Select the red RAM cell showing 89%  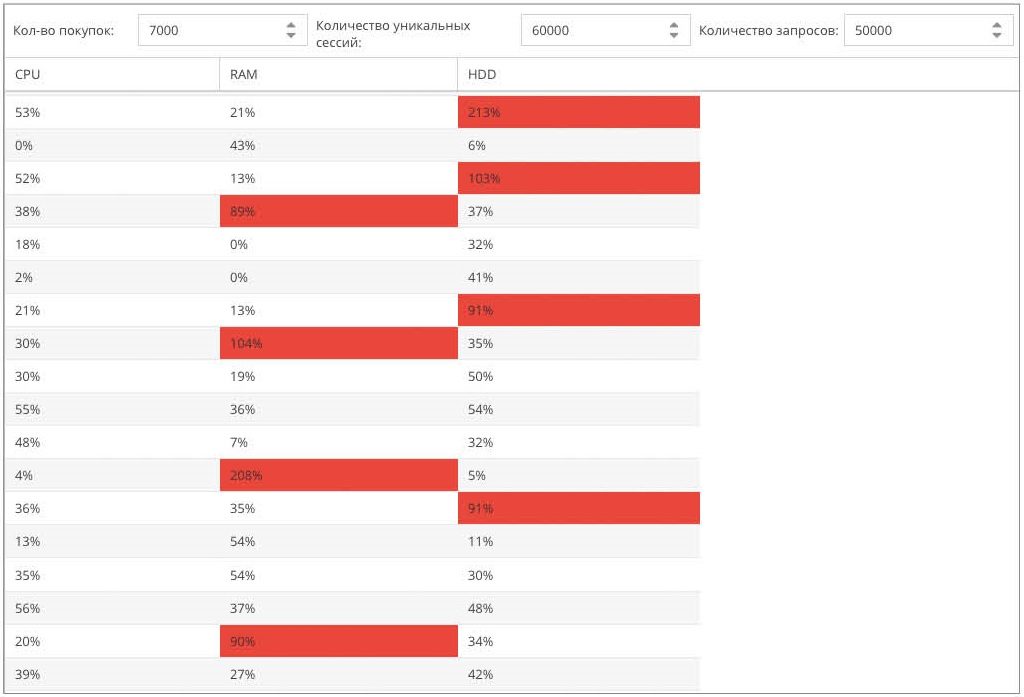tap(338, 211)
